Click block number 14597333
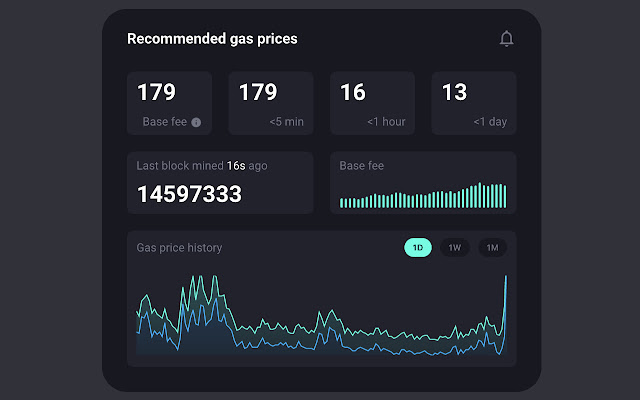The height and width of the screenshot is (400, 640). pos(189,194)
